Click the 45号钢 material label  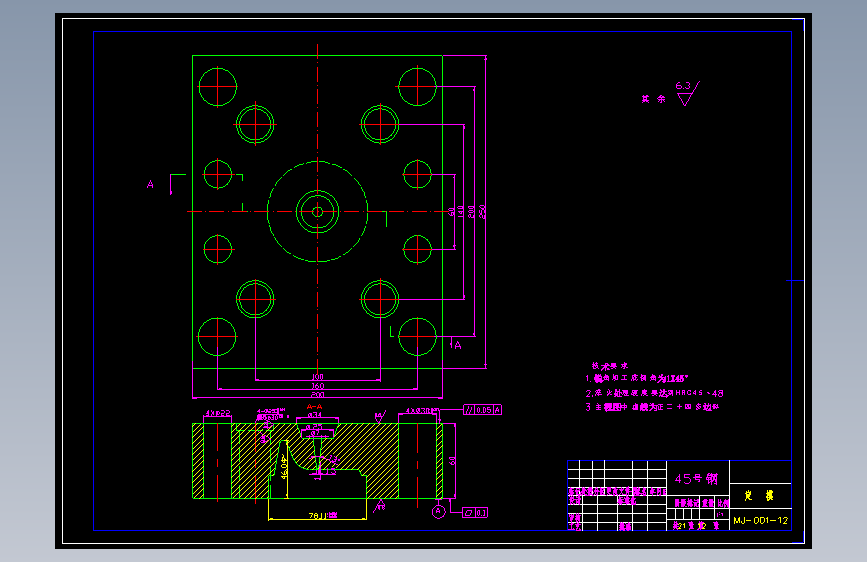pyautogui.click(x=696, y=478)
